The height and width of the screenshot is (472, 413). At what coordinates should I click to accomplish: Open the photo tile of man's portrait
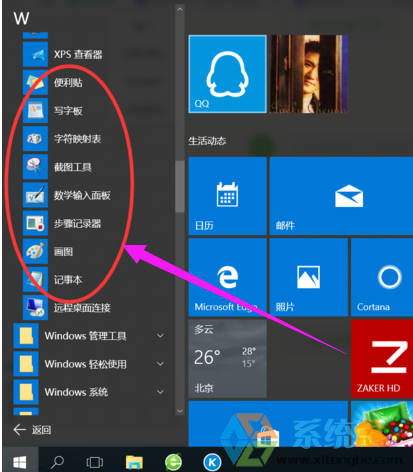click(309, 74)
